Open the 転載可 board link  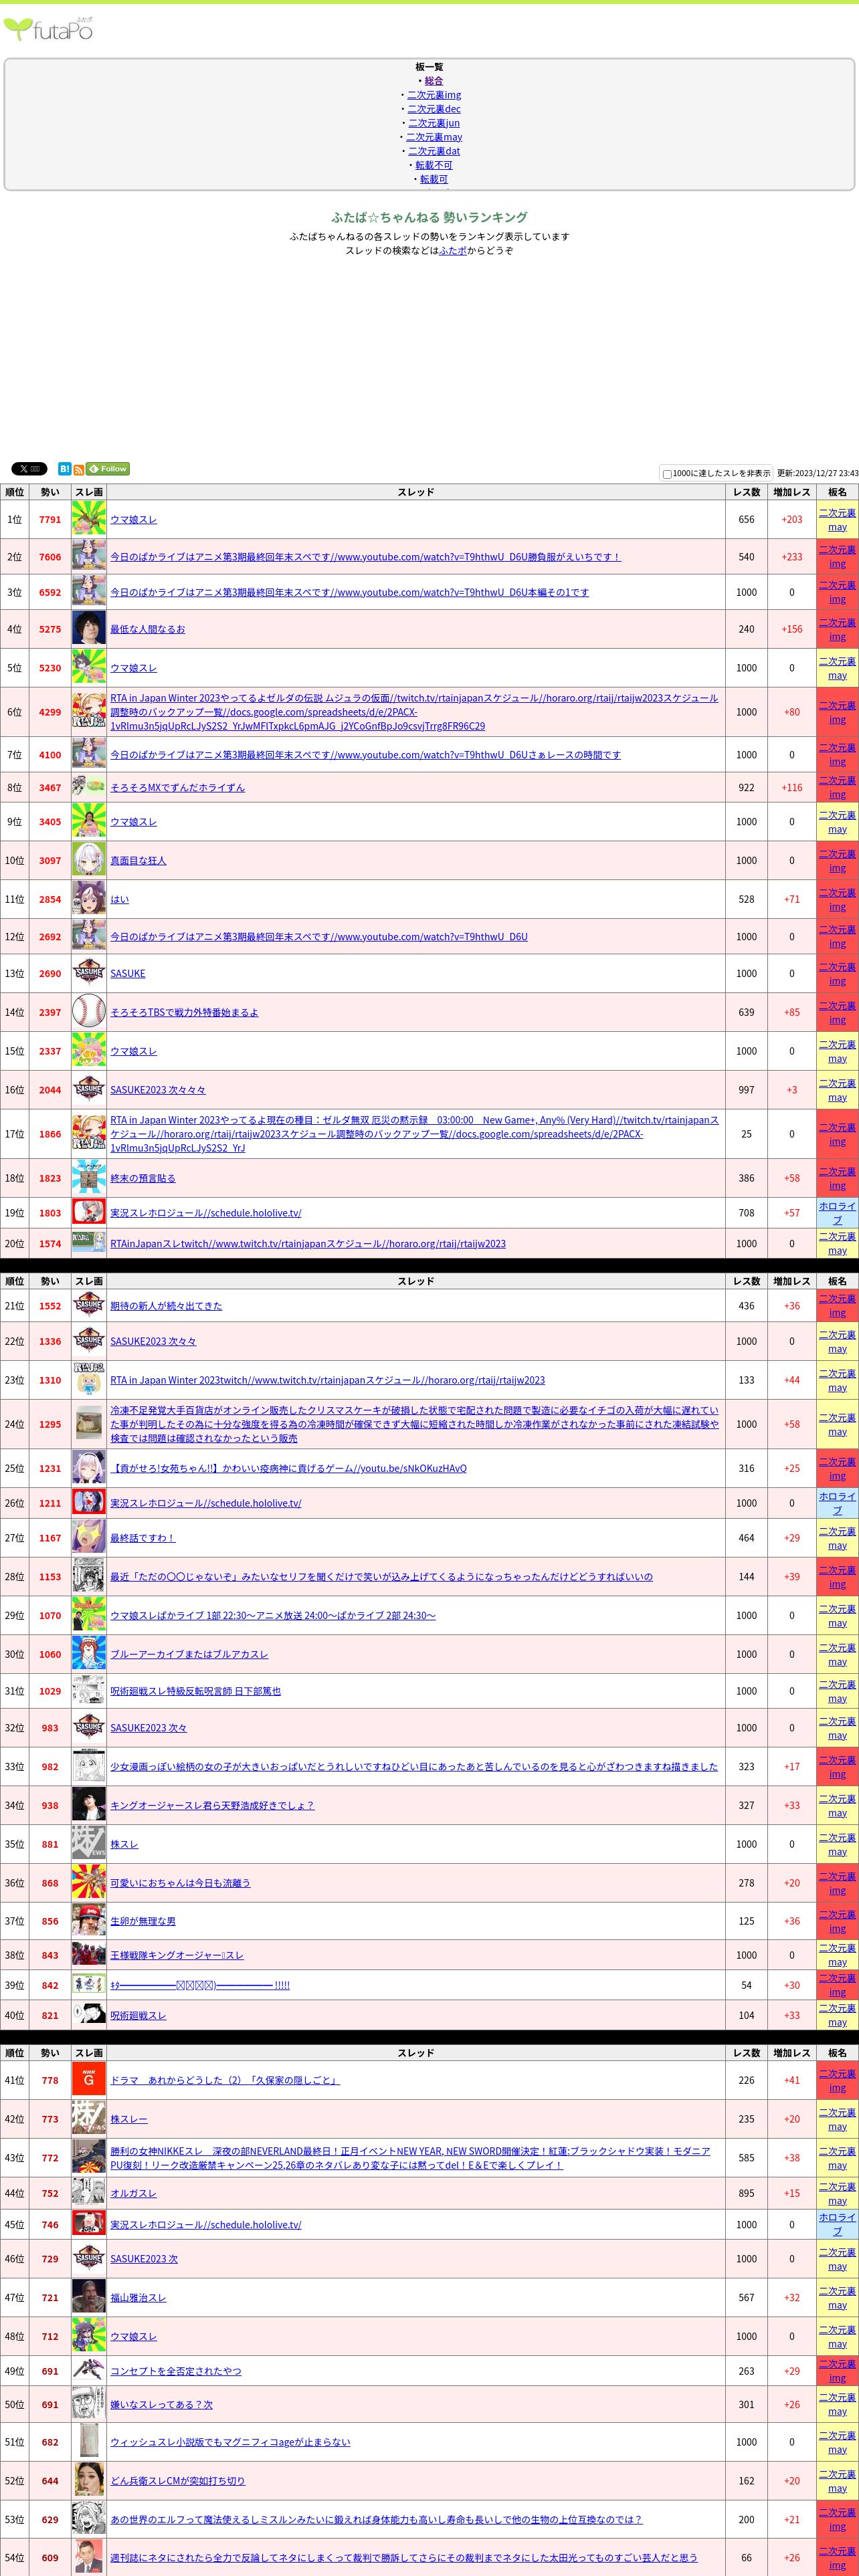pos(434,179)
